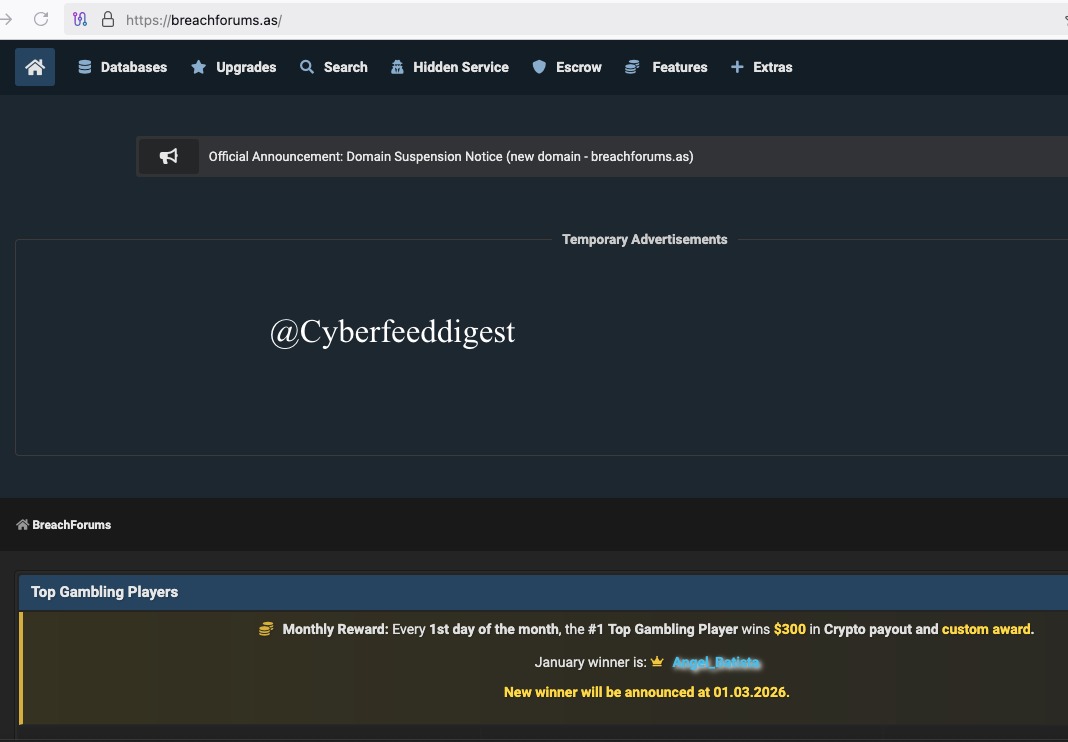The image size is (1068, 742).
Task: Expand the Databases navigation dropdown
Action: click(x=133, y=67)
